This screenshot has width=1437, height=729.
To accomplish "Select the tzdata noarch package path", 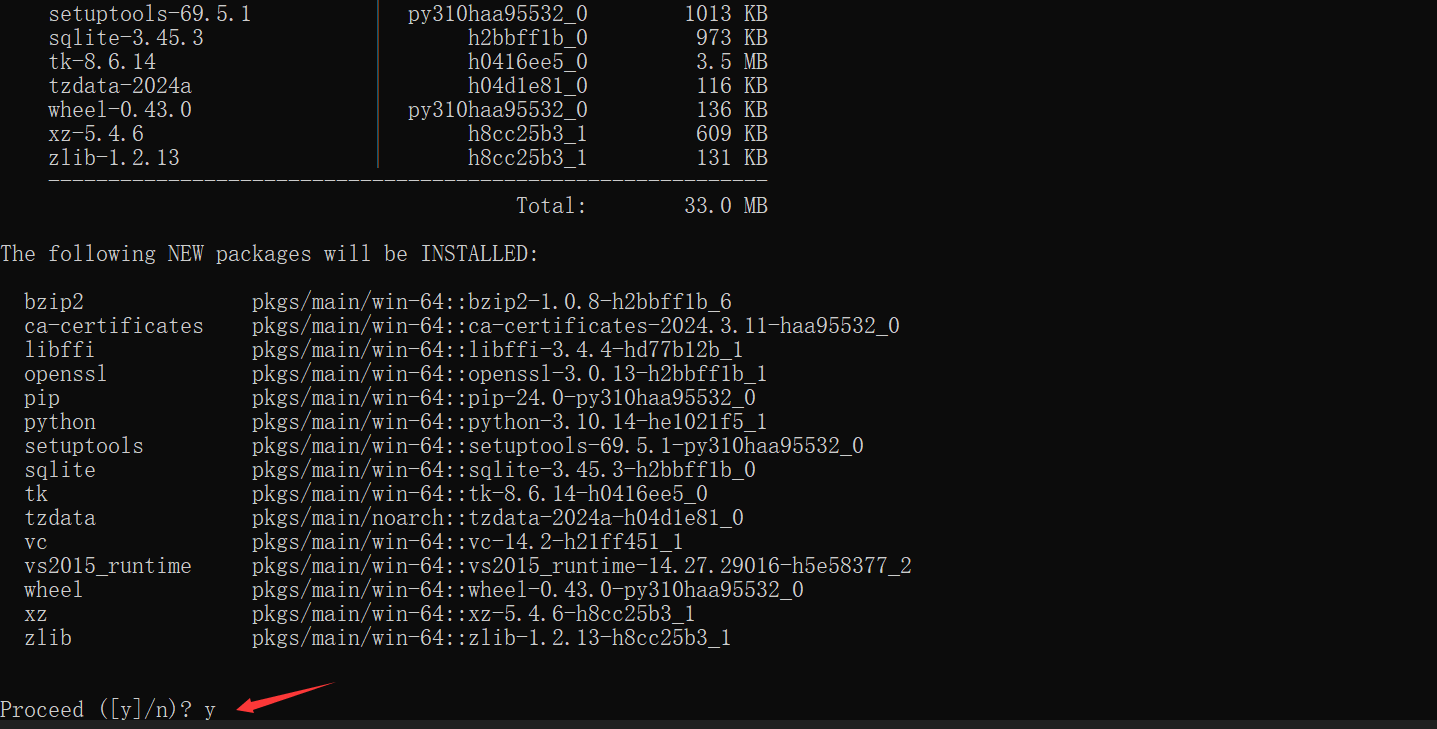I will tap(497, 518).
